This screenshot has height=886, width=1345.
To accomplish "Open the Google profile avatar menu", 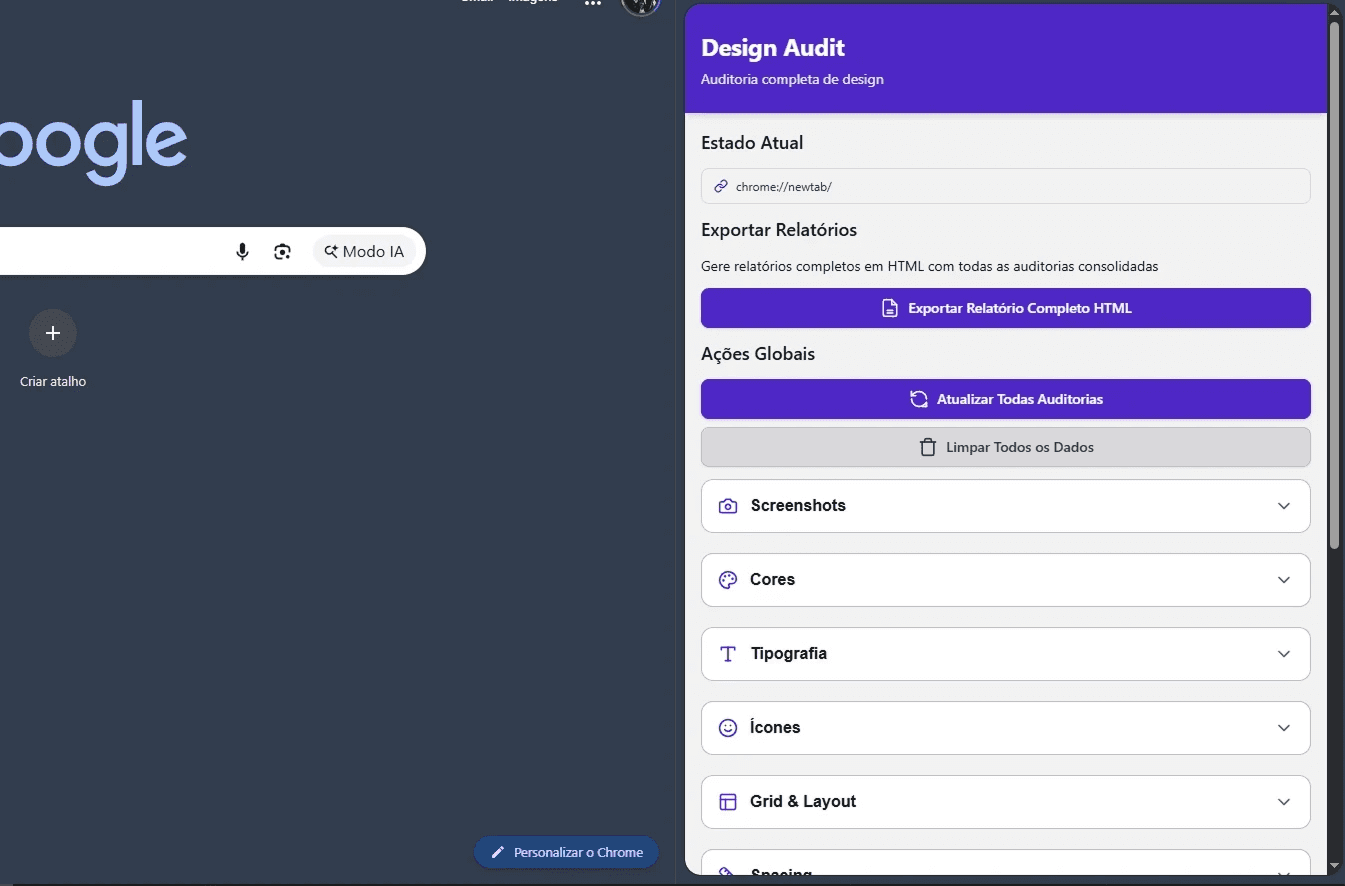I will click(x=640, y=6).
